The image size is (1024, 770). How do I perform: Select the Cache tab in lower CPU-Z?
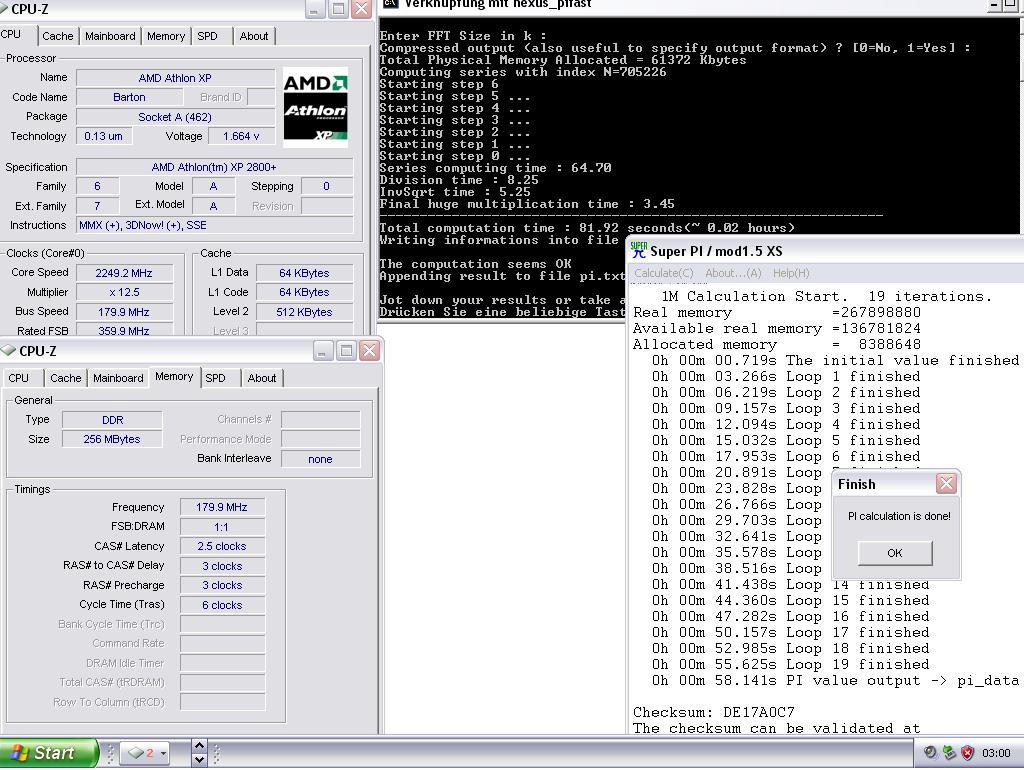click(66, 377)
